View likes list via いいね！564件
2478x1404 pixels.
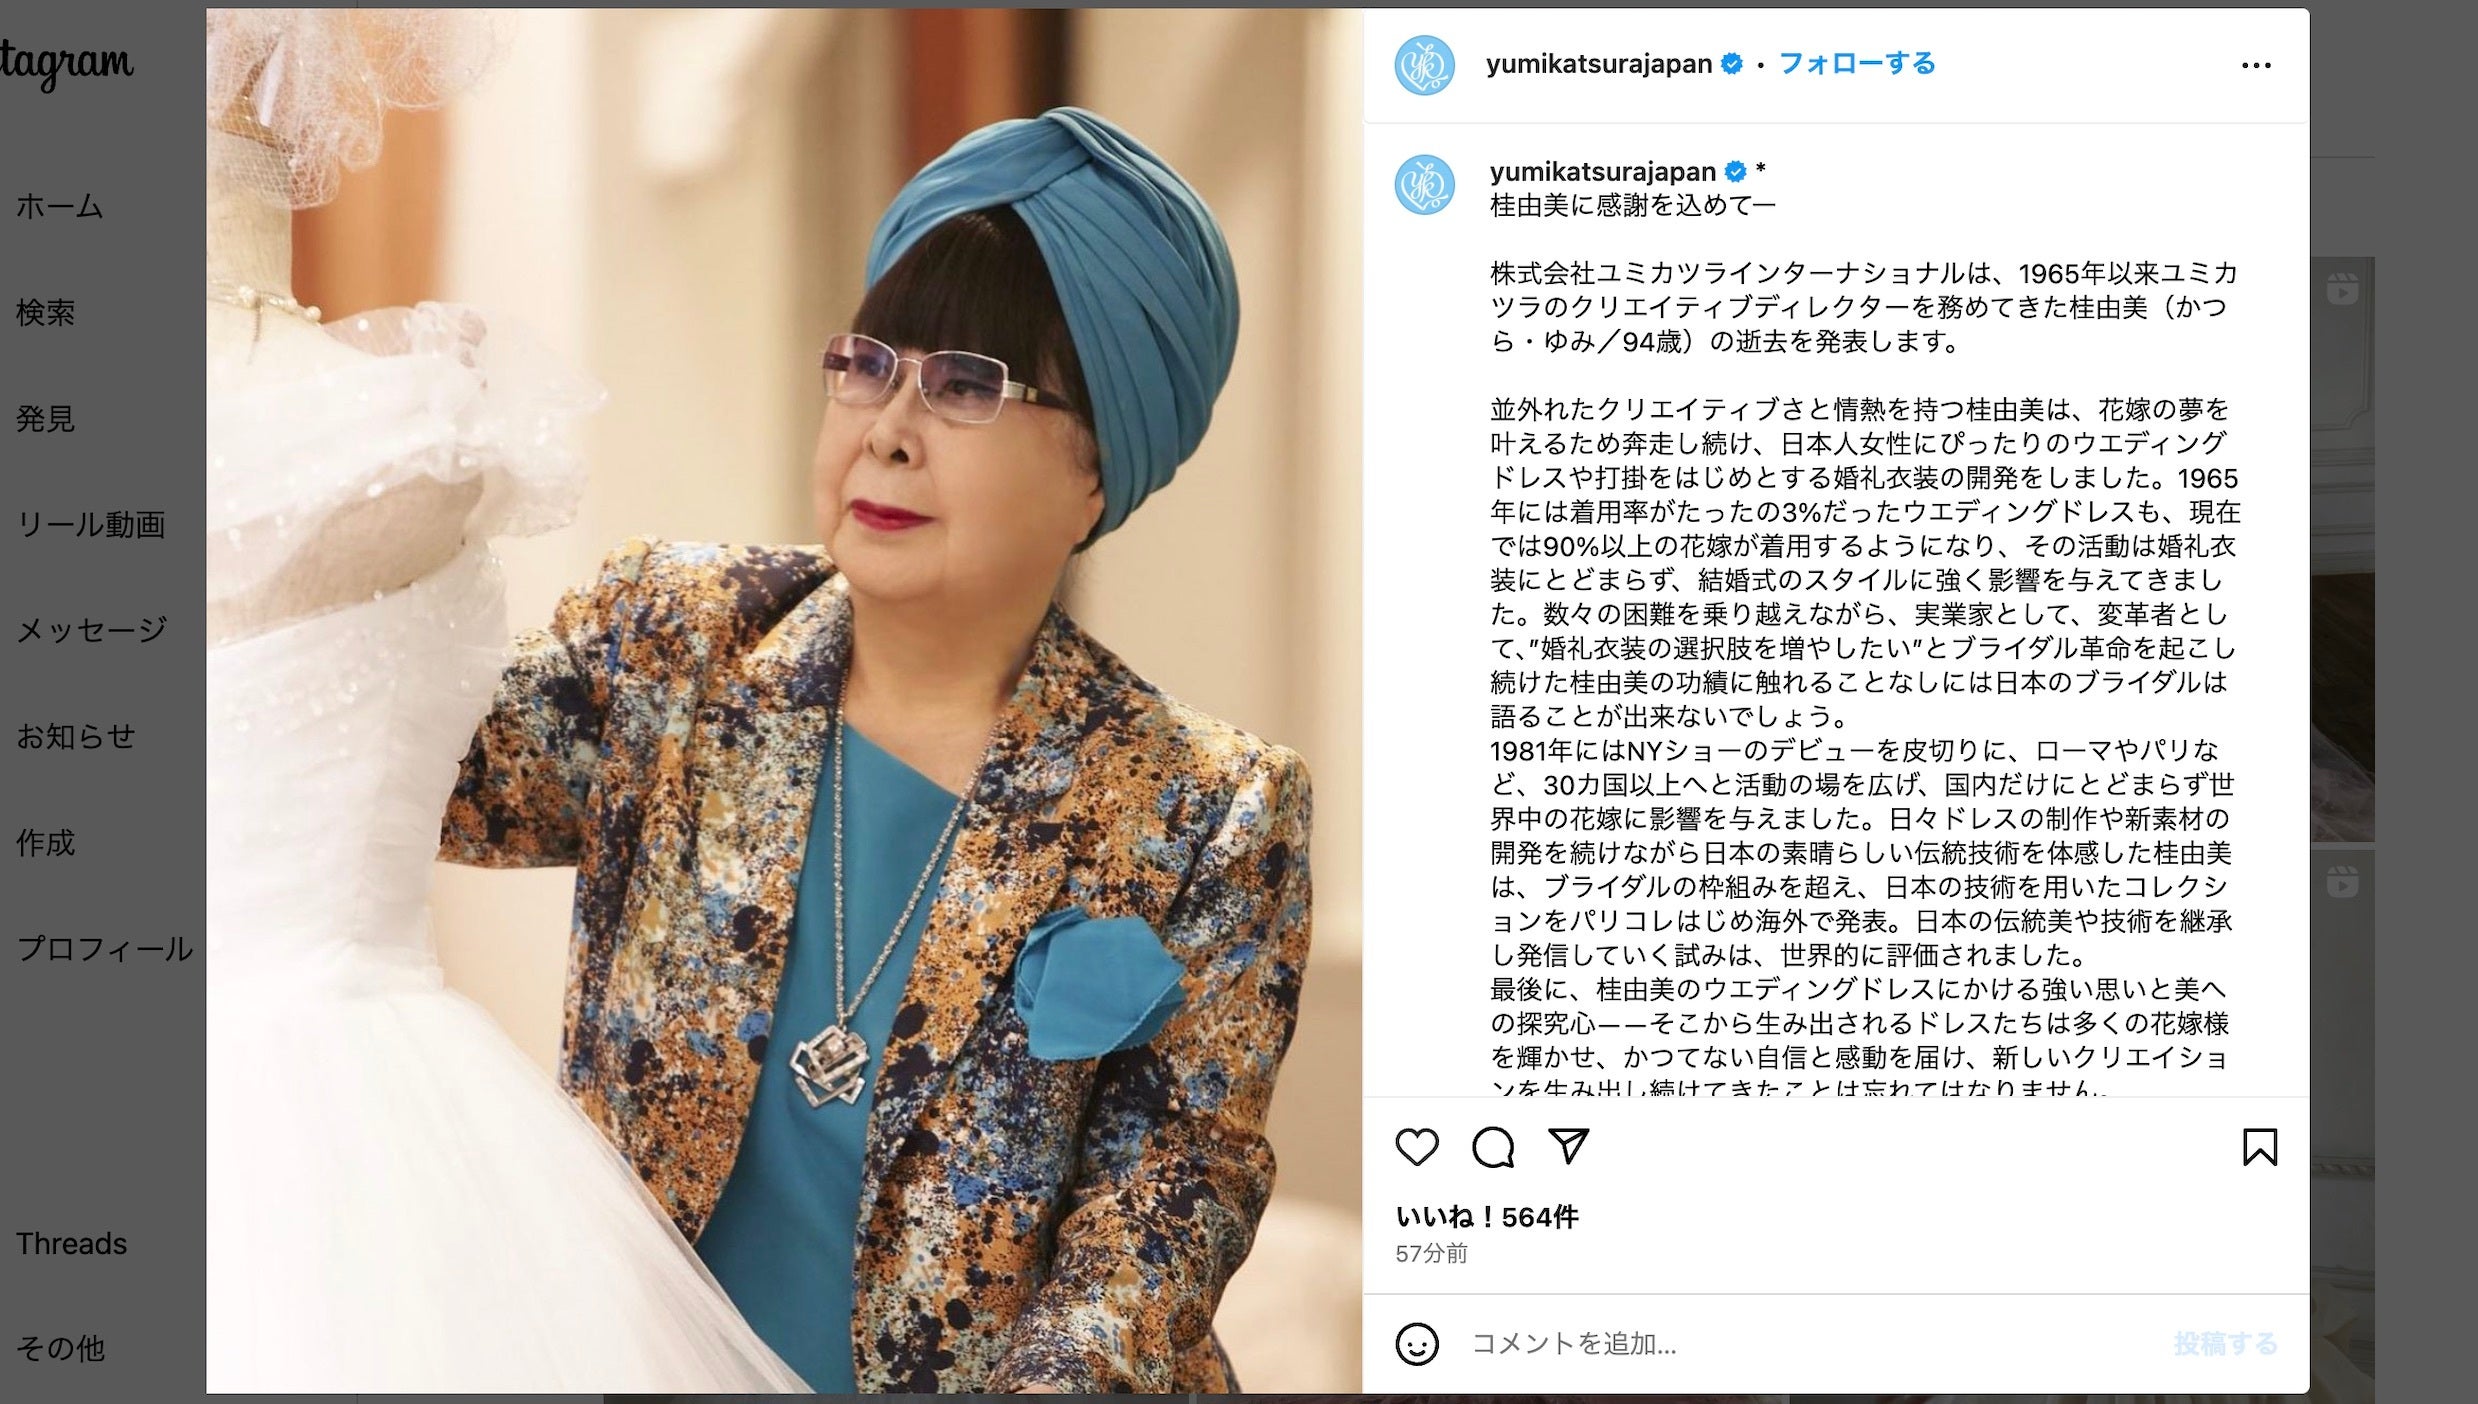(x=1486, y=1216)
